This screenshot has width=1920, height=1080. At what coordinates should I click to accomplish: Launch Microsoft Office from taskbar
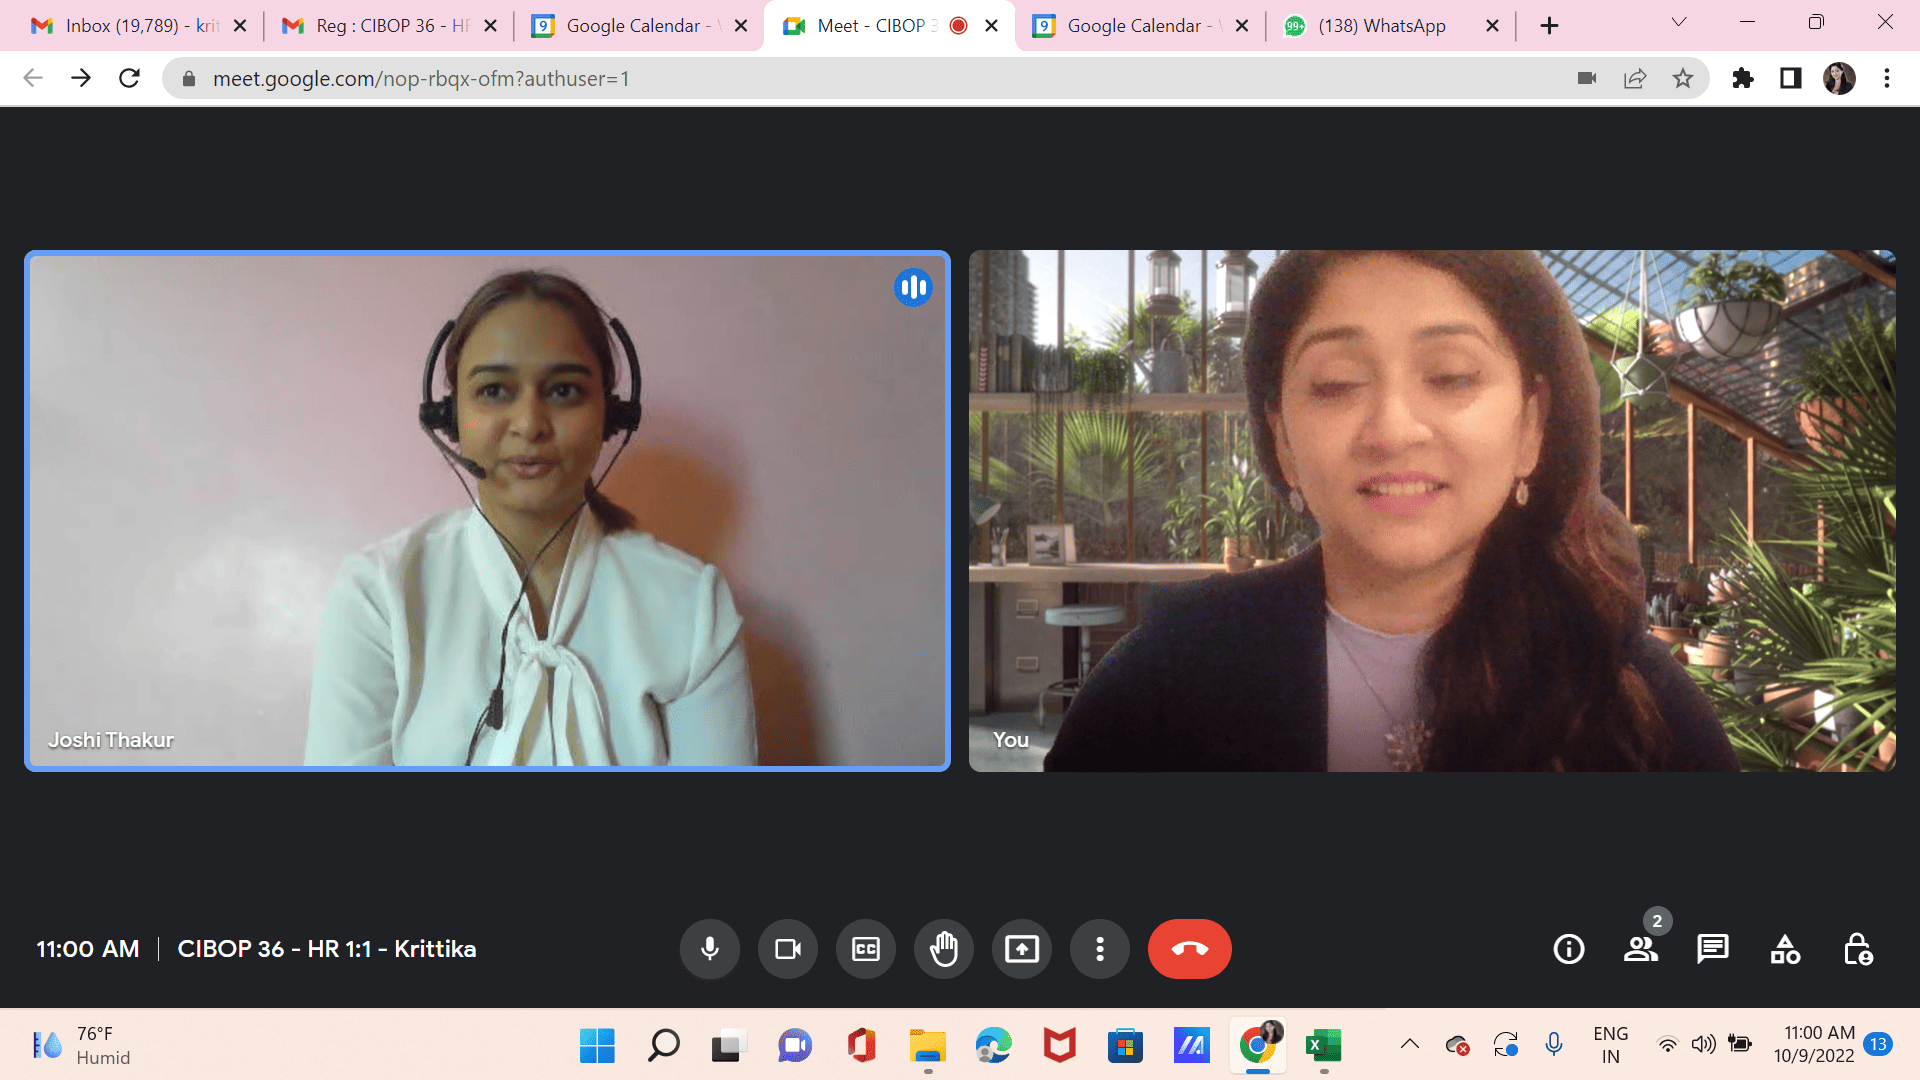click(x=861, y=1046)
